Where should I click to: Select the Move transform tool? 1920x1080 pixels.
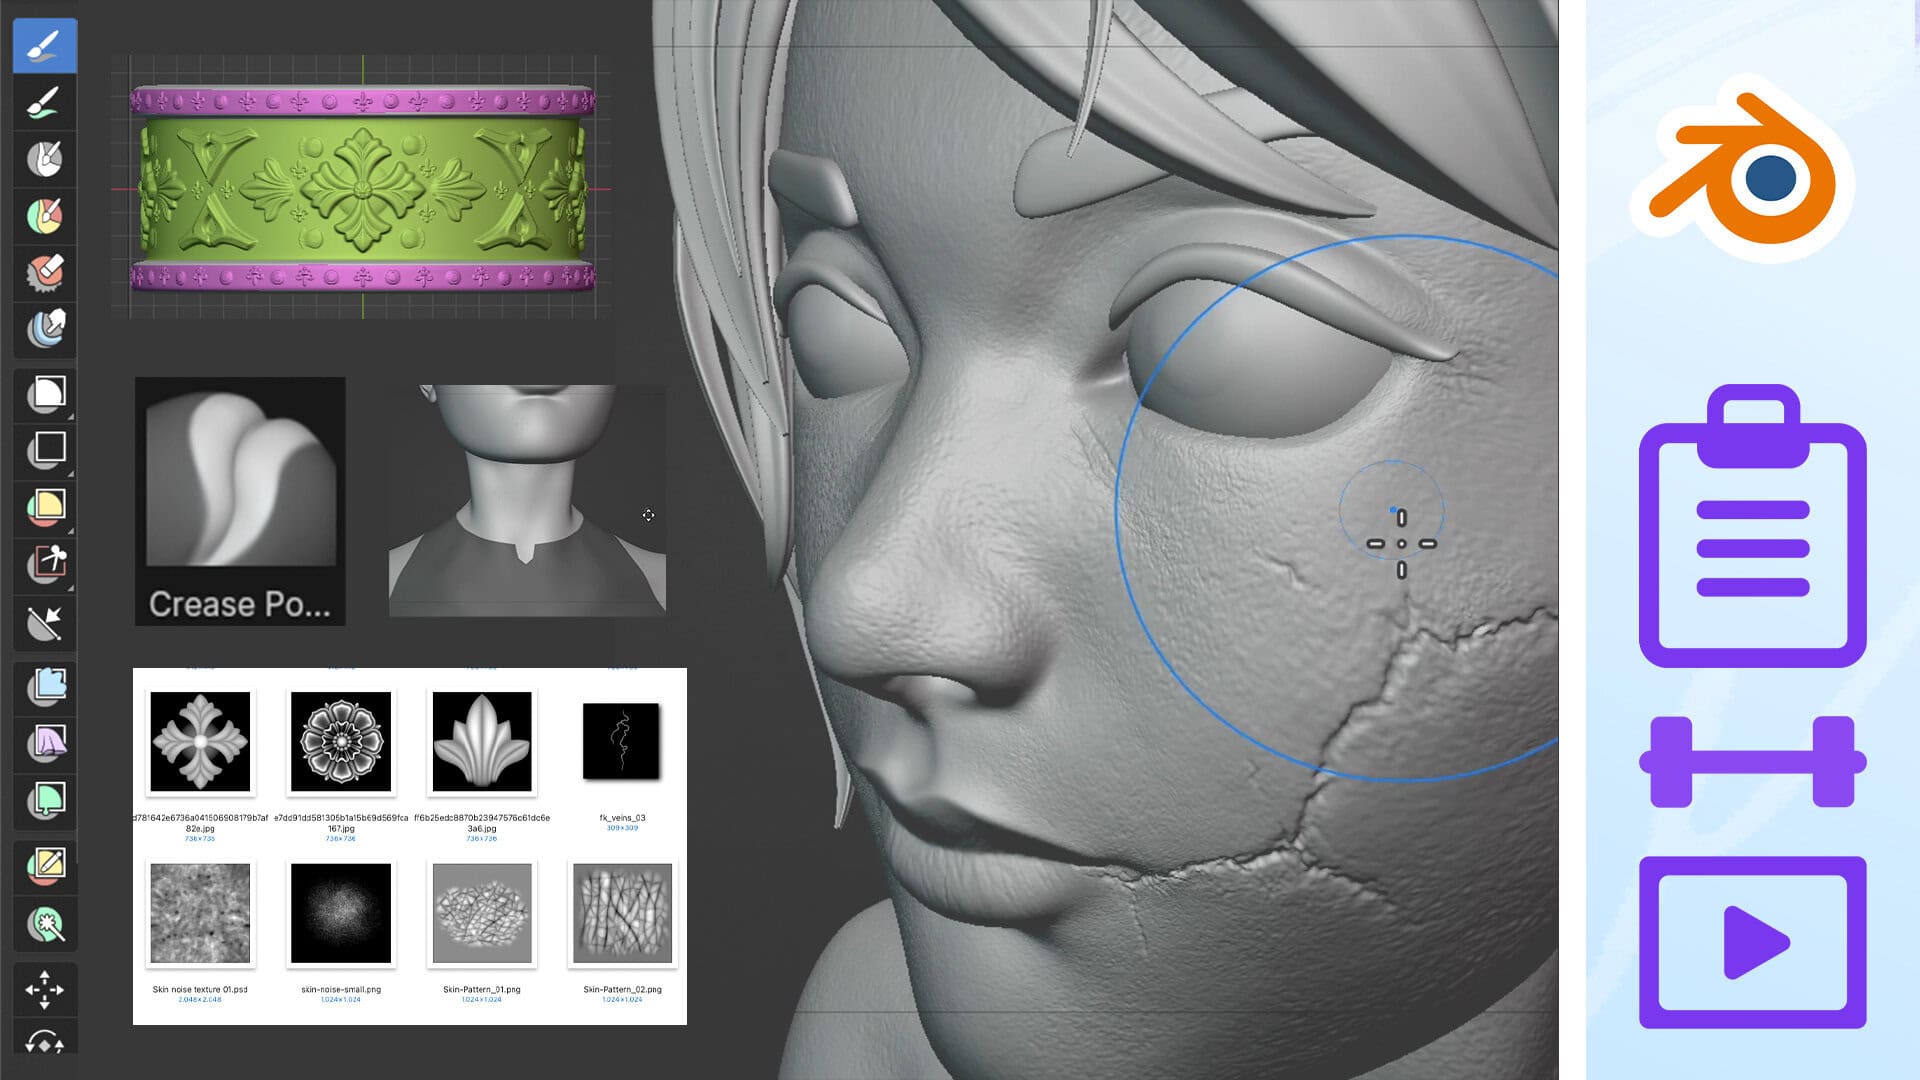click(x=45, y=989)
